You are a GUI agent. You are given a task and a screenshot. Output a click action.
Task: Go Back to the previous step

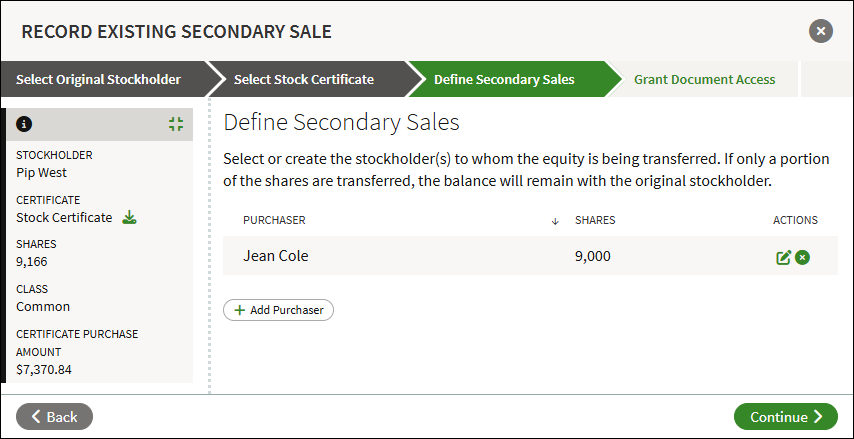point(54,417)
